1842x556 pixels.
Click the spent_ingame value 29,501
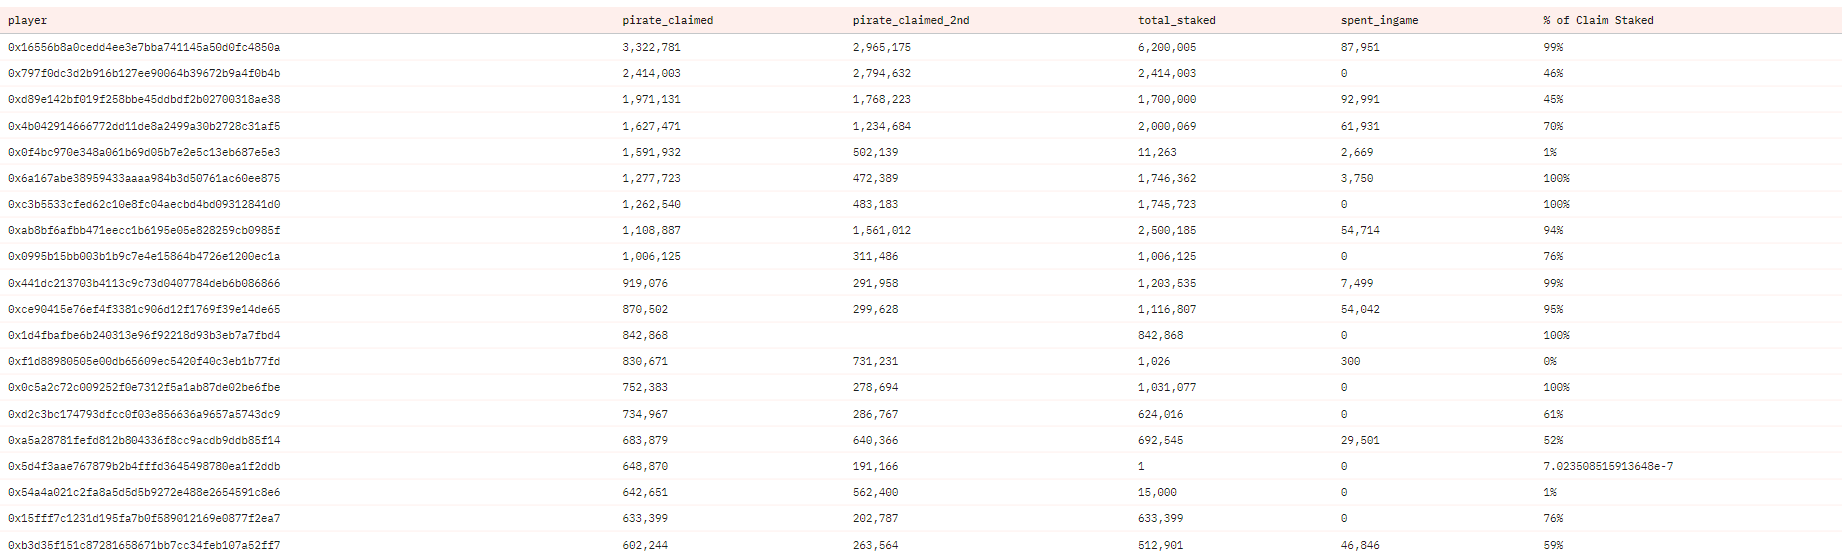click(x=1360, y=440)
